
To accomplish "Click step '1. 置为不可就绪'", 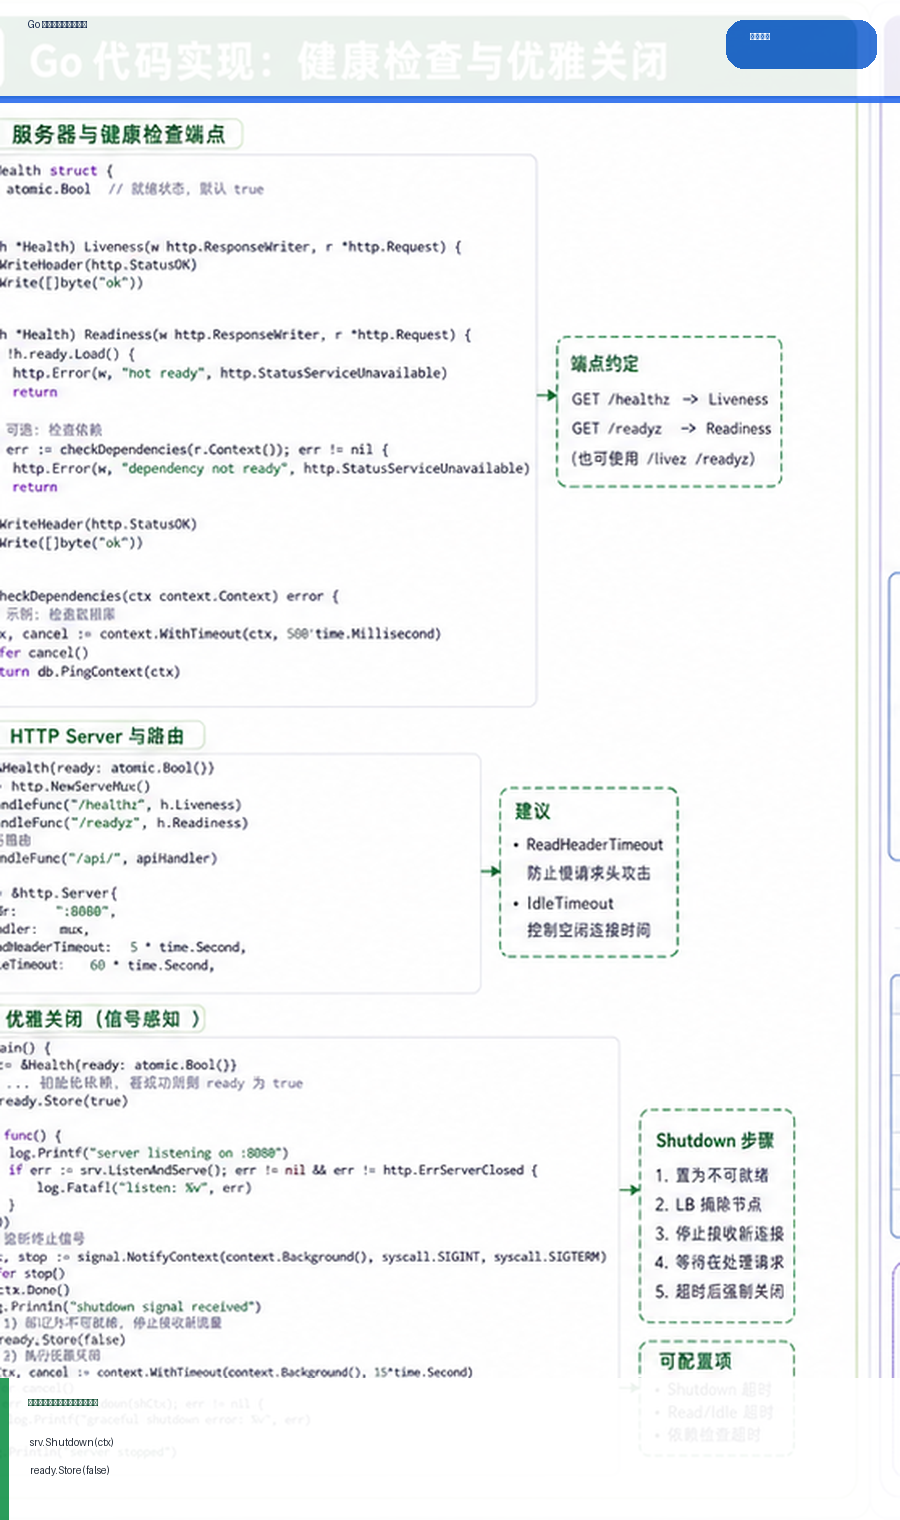I will (x=712, y=1175).
